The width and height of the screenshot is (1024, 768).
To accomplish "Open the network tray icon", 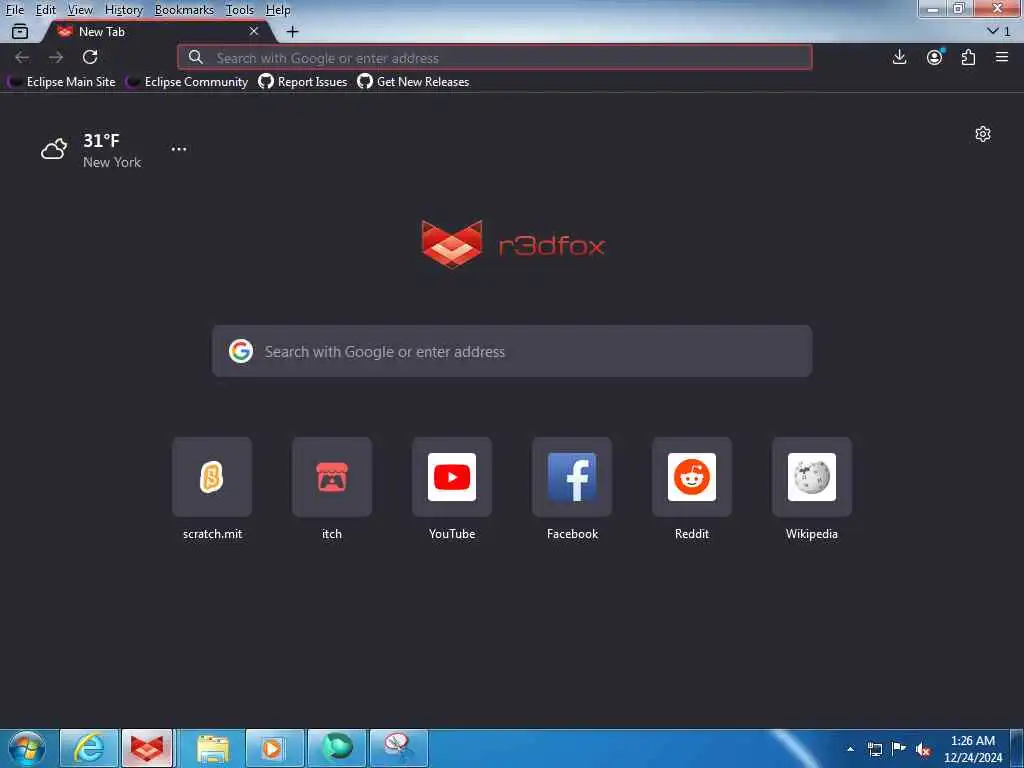I will (875, 749).
